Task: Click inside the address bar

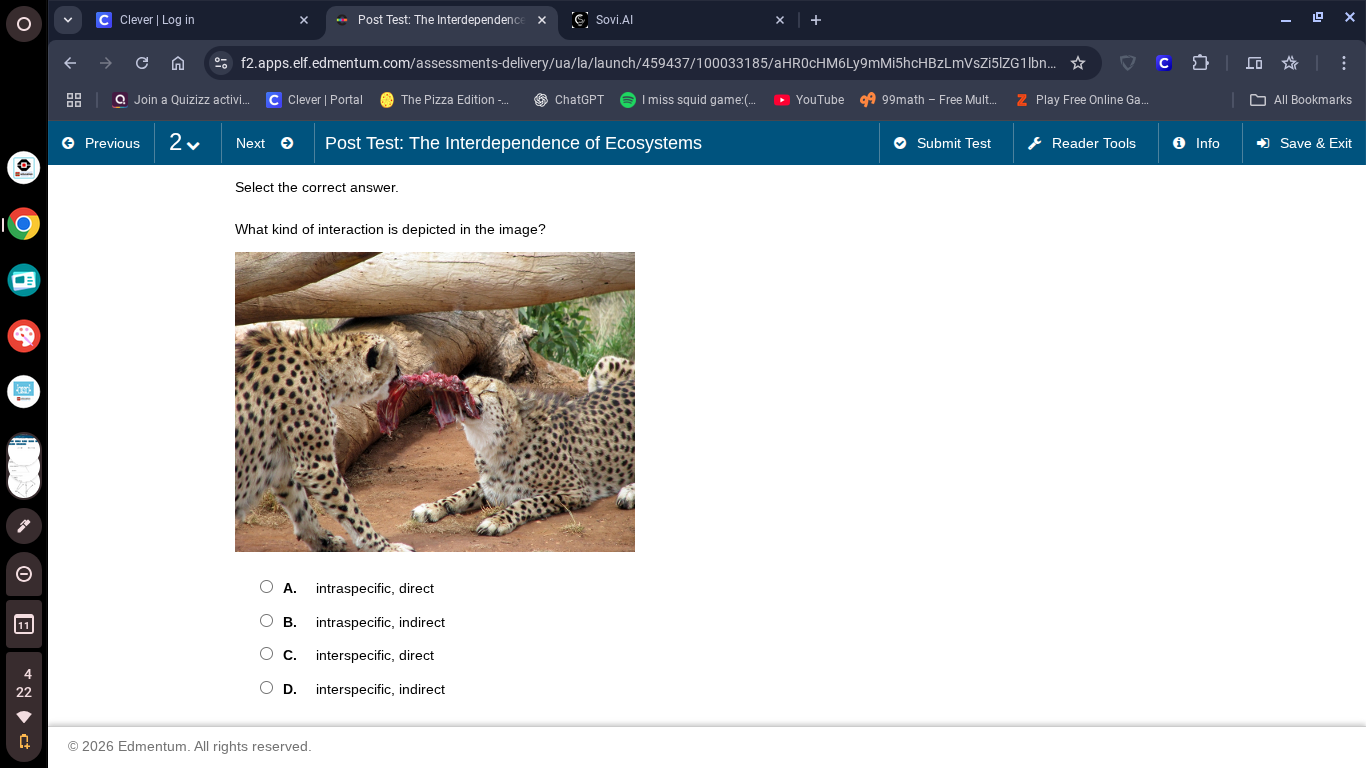Action: 650,62
